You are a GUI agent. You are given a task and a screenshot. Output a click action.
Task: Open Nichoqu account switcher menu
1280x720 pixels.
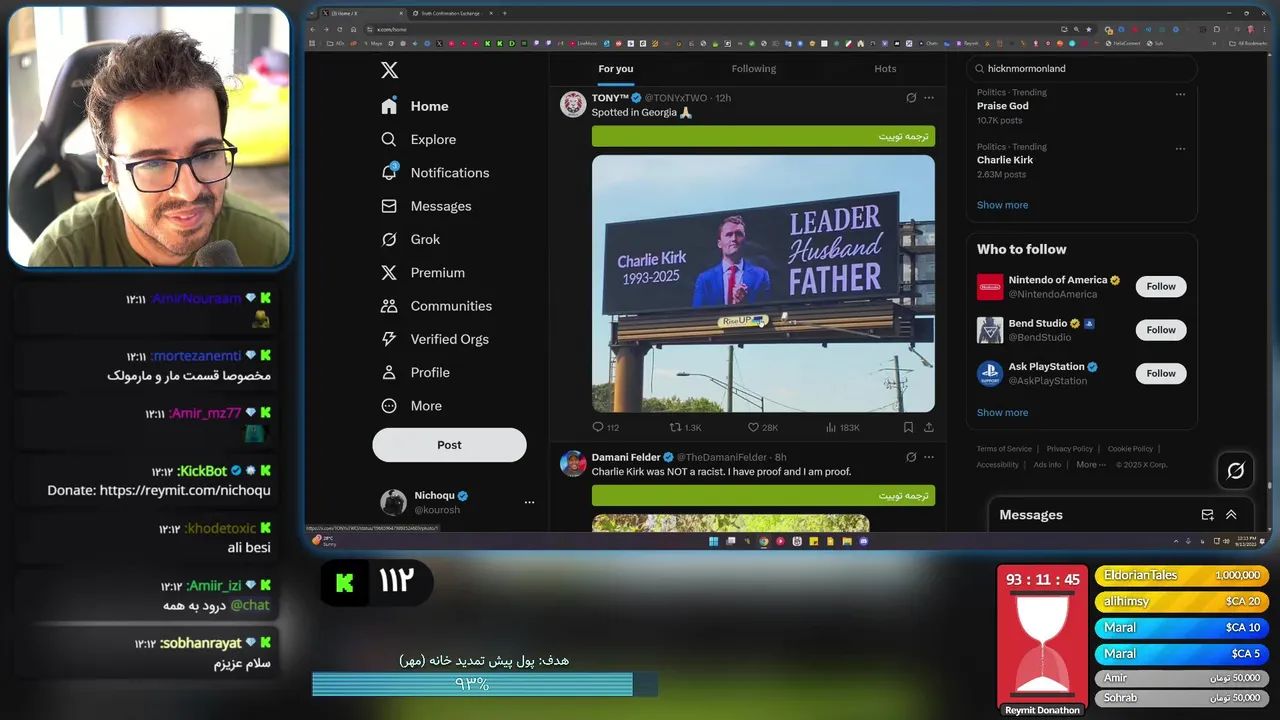[x=529, y=502]
